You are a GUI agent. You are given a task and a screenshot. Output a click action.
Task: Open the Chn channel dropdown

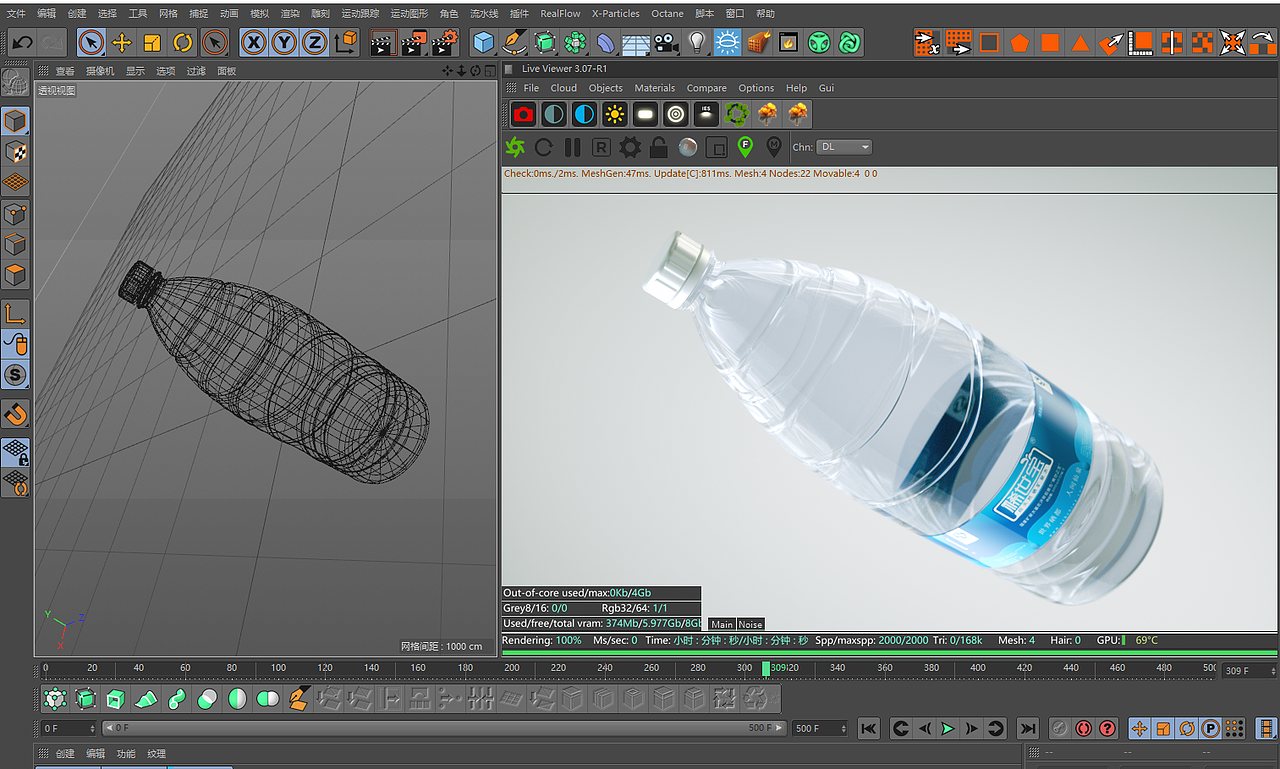click(x=844, y=147)
